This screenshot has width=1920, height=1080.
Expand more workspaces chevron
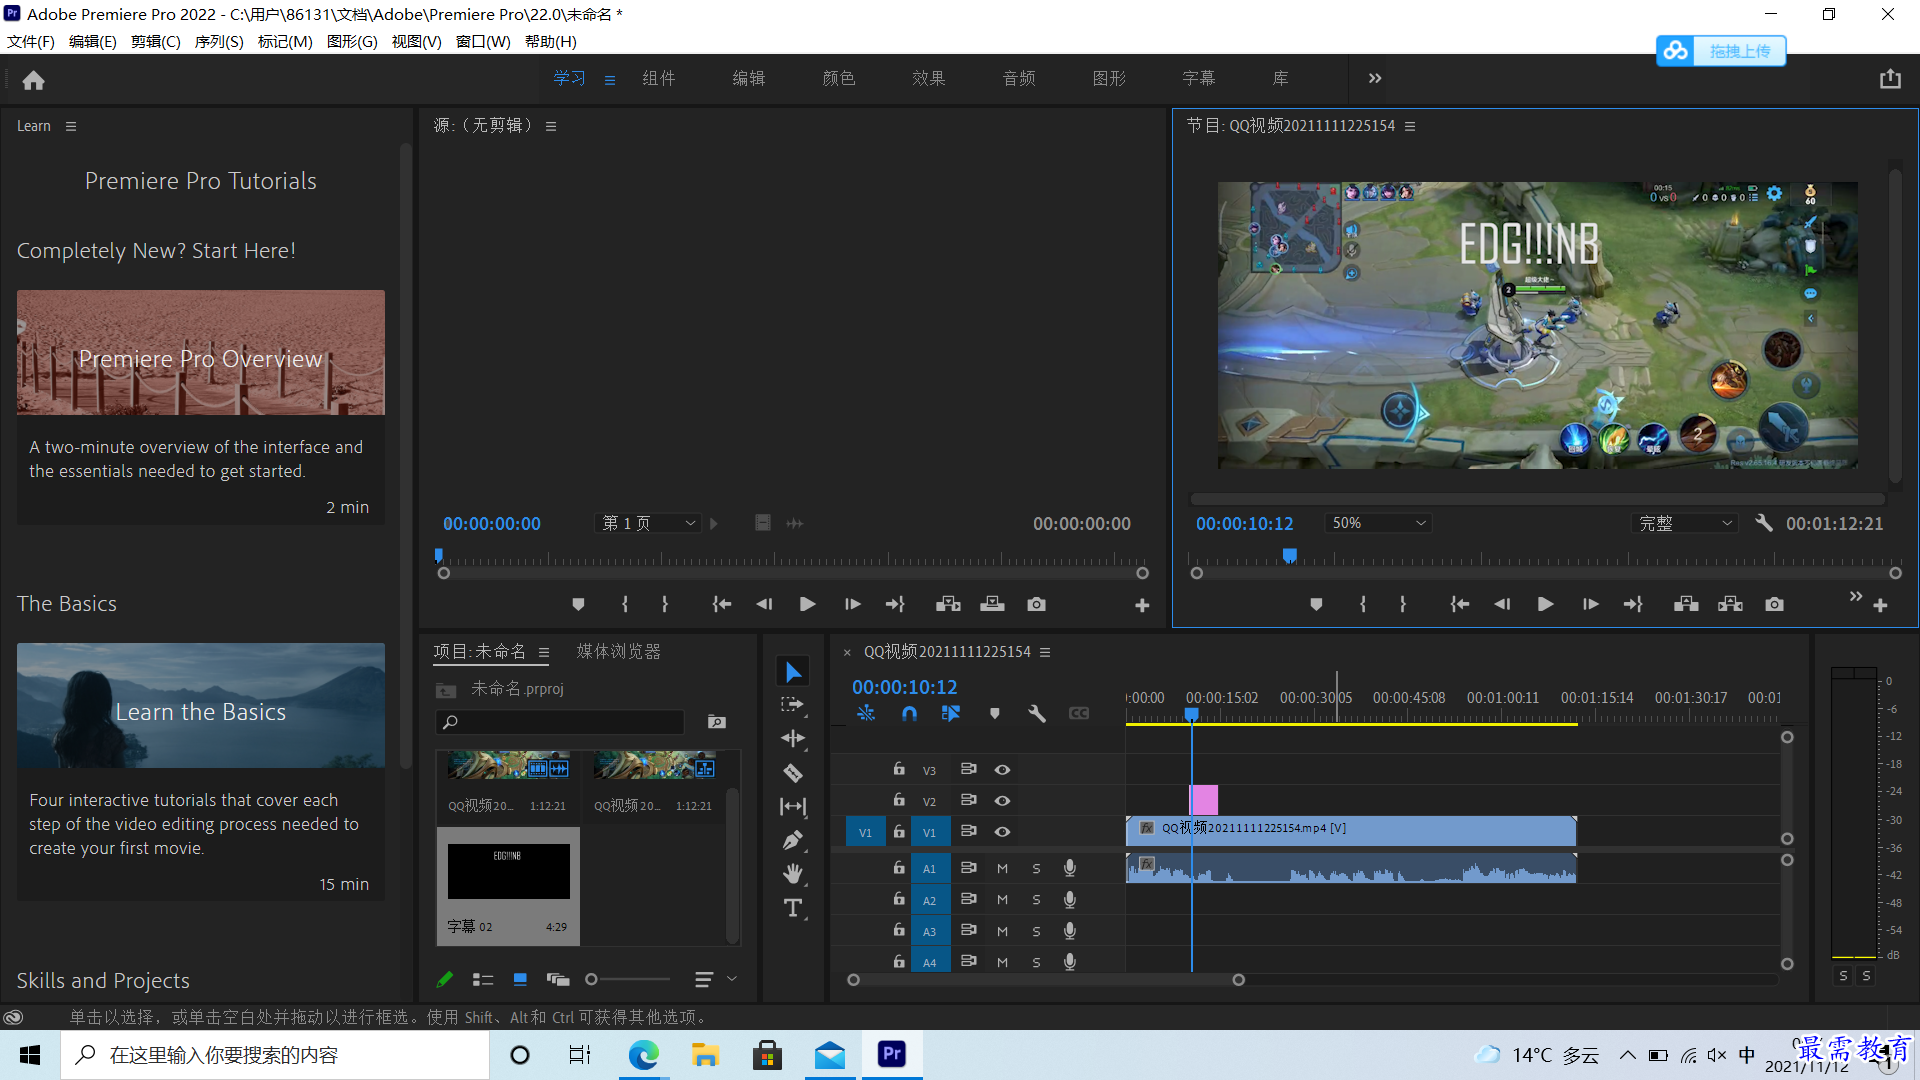(x=1375, y=78)
